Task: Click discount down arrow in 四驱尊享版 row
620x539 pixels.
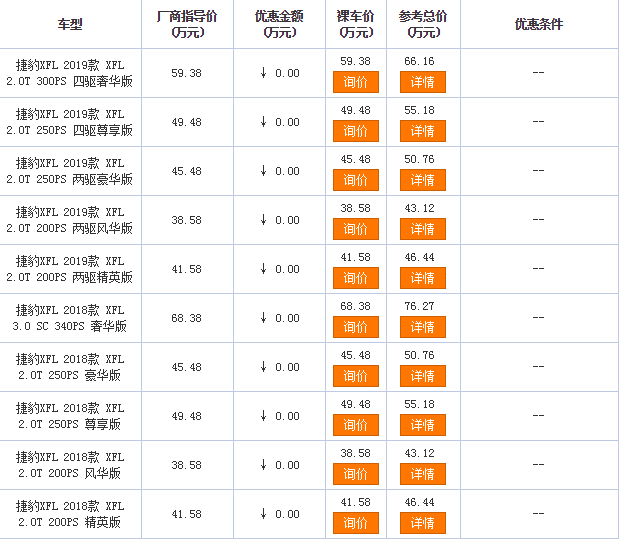Action: 263,121
